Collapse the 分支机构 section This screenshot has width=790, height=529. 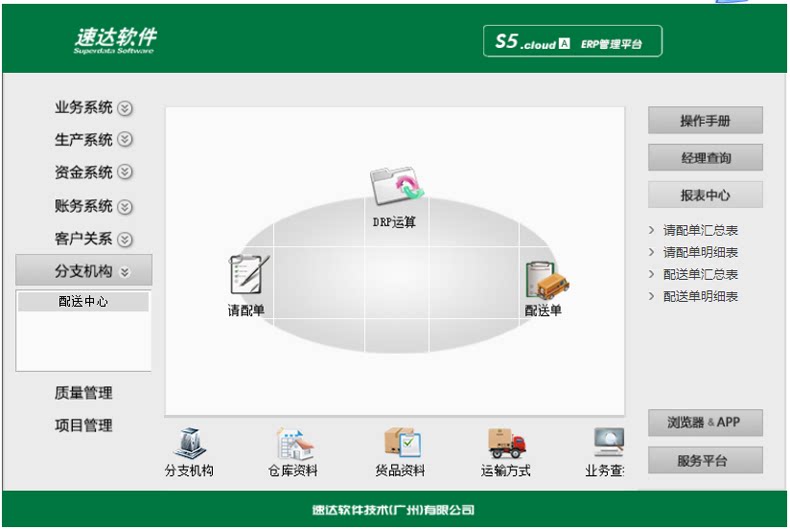point(84,271)
